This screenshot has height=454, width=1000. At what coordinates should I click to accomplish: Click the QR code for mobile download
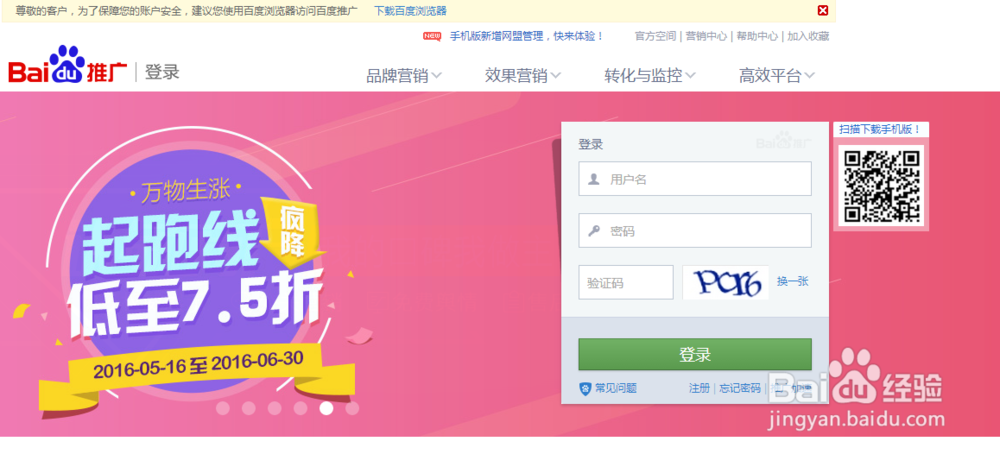[882, 186]
